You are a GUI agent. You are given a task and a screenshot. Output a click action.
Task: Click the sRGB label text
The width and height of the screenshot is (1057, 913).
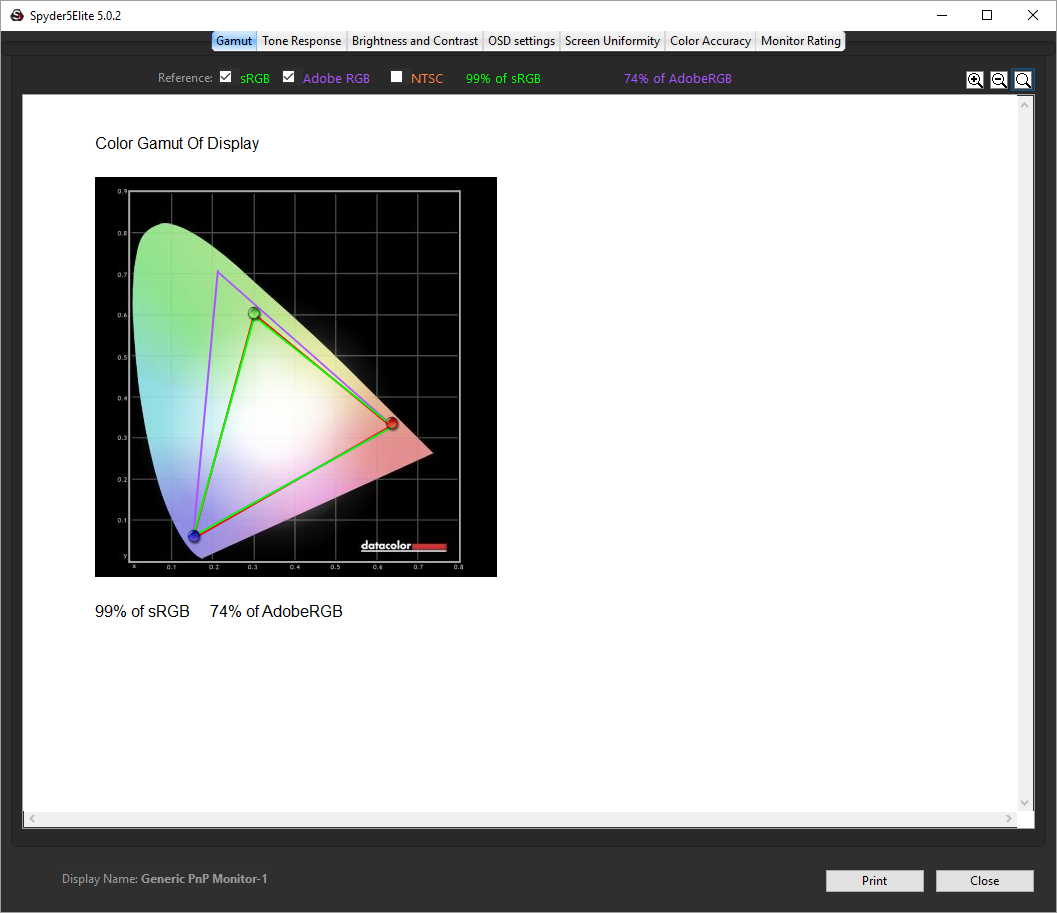pos(255,78)
